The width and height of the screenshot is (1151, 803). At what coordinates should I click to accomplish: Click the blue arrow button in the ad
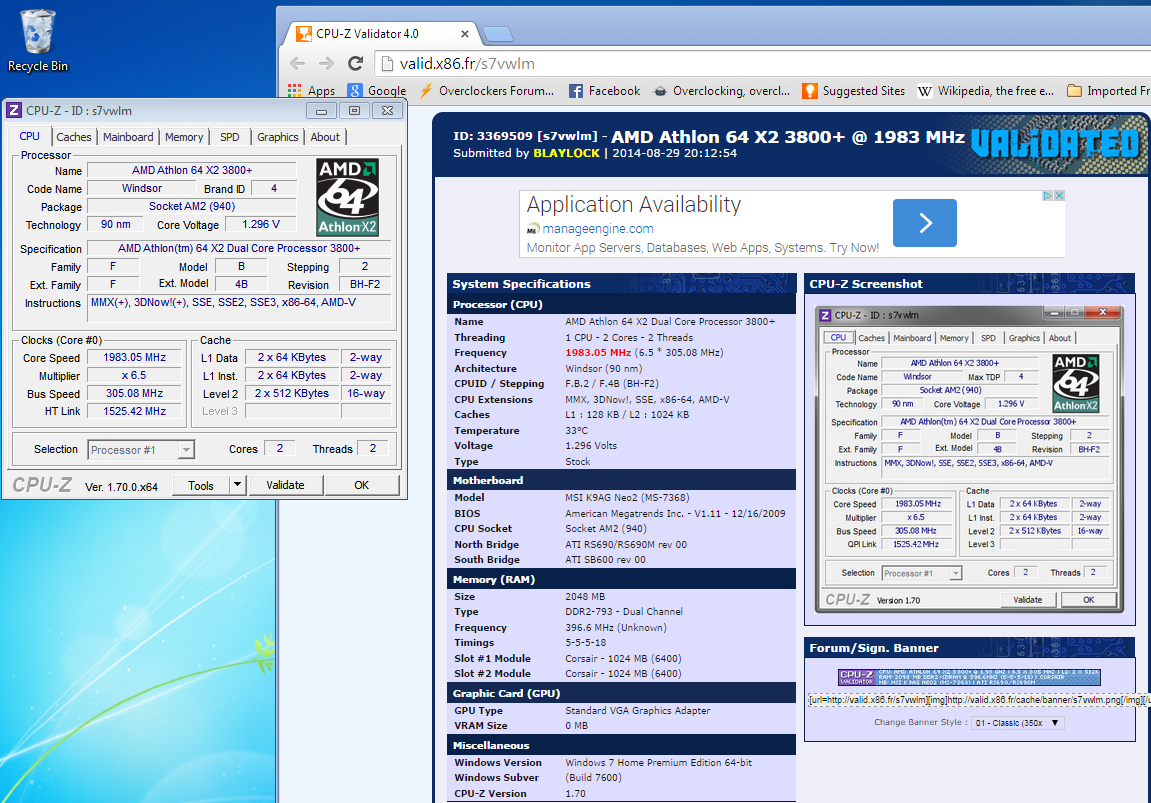[925, 222]
